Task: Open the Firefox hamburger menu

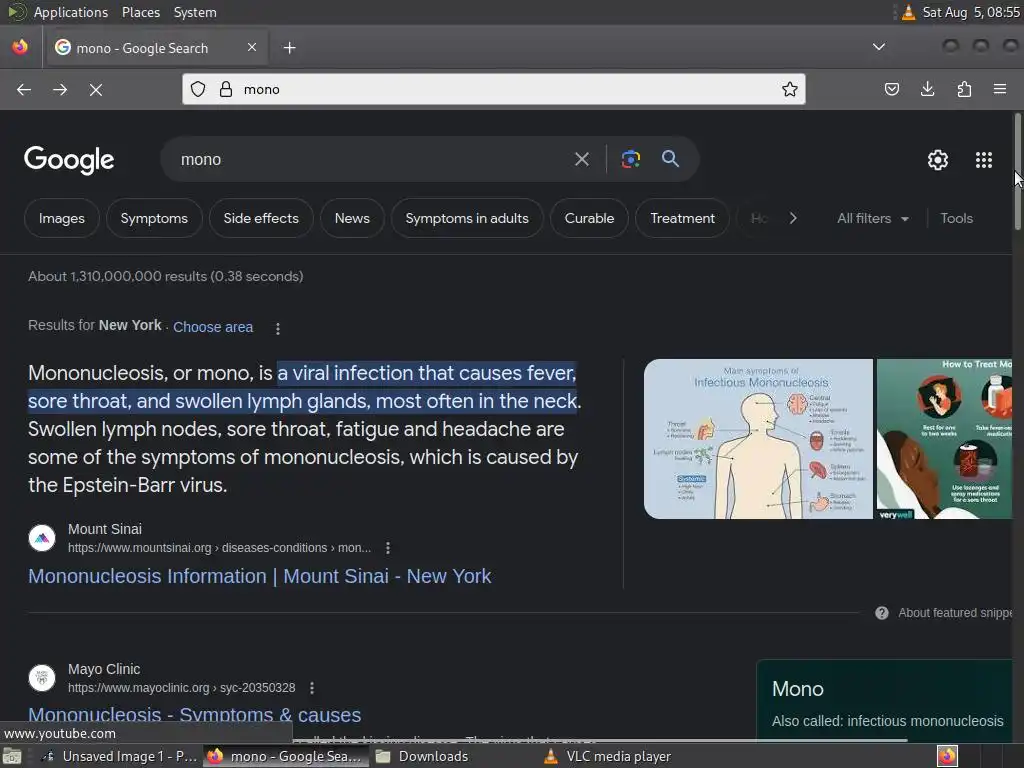Action: (x=1000, y=89)
